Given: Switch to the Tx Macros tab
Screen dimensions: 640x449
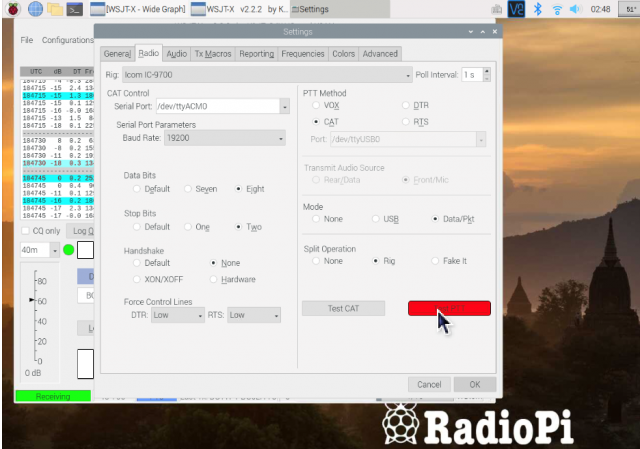Looking at the screenshot, I should pyautogui.click(x=213, y=54).
